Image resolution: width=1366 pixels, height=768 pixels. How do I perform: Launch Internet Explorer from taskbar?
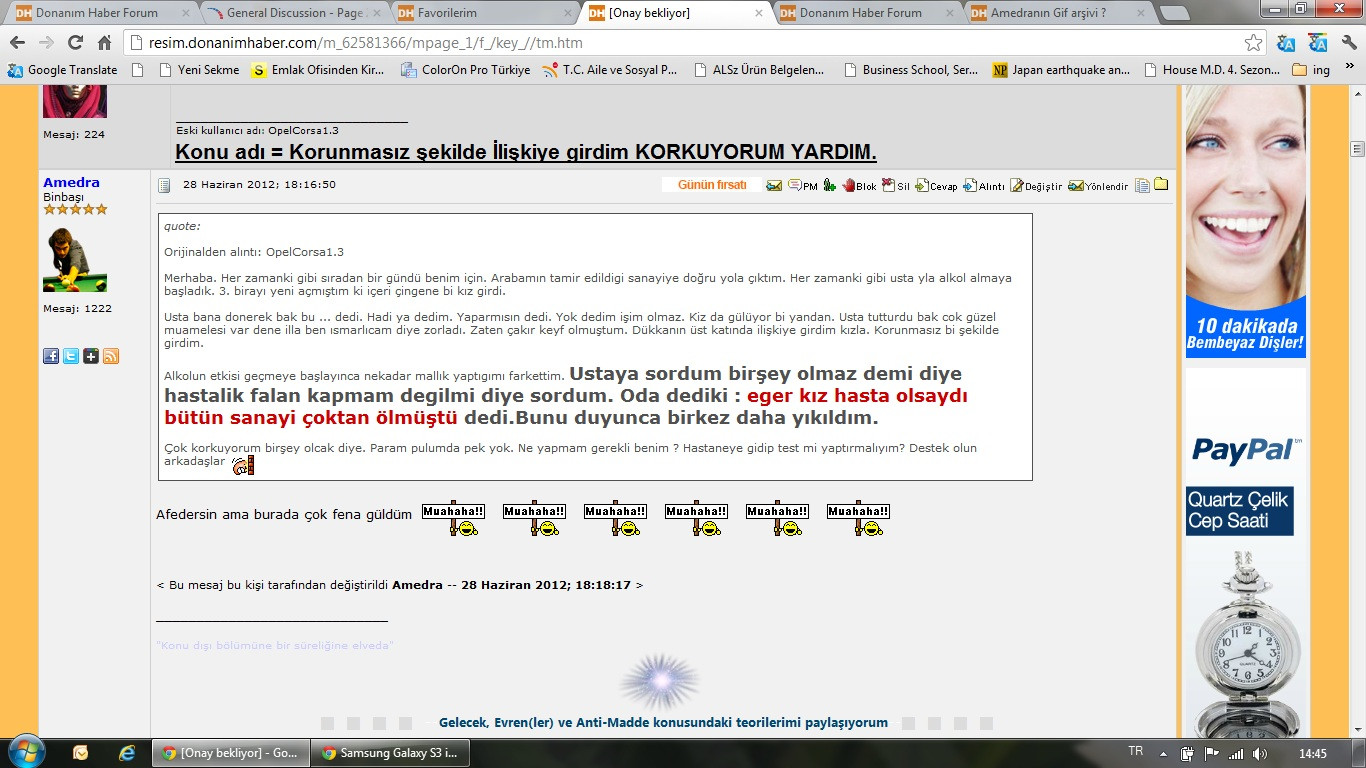[126, 752]
